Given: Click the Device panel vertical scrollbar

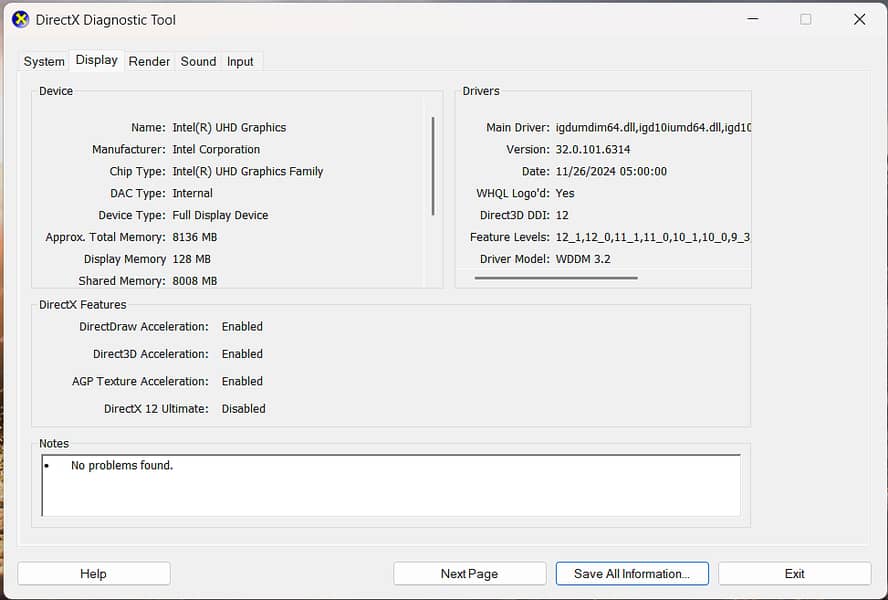Looking at the screenshot, I should tap(433, 166).
